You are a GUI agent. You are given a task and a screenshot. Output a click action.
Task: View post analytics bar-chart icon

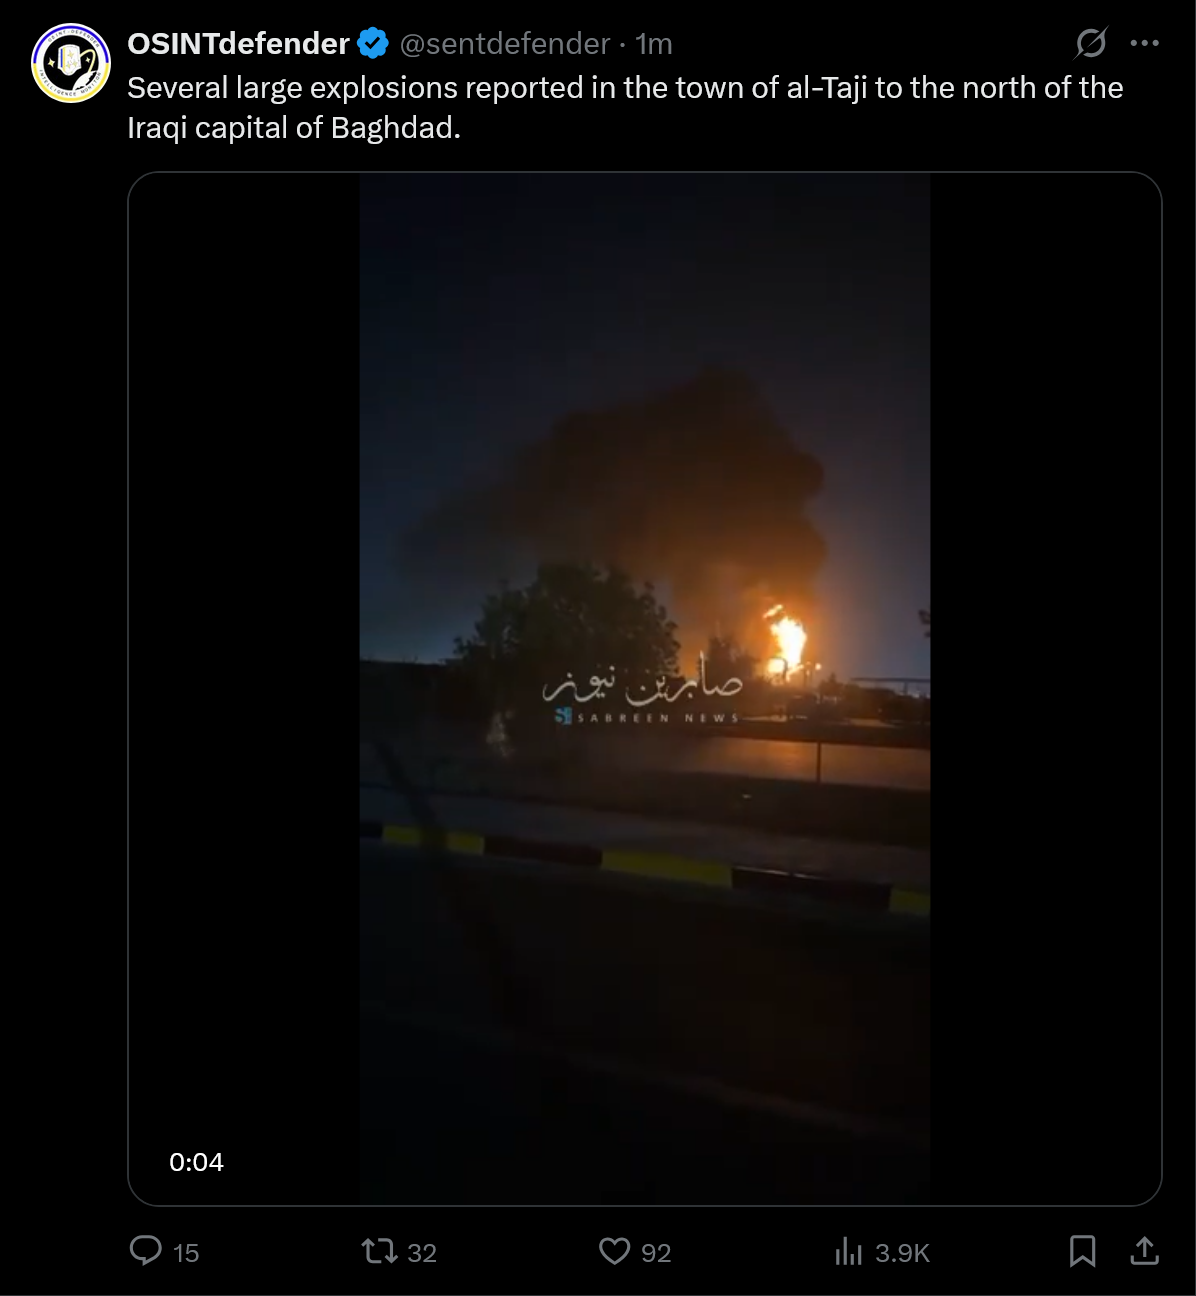[848, 1251]
